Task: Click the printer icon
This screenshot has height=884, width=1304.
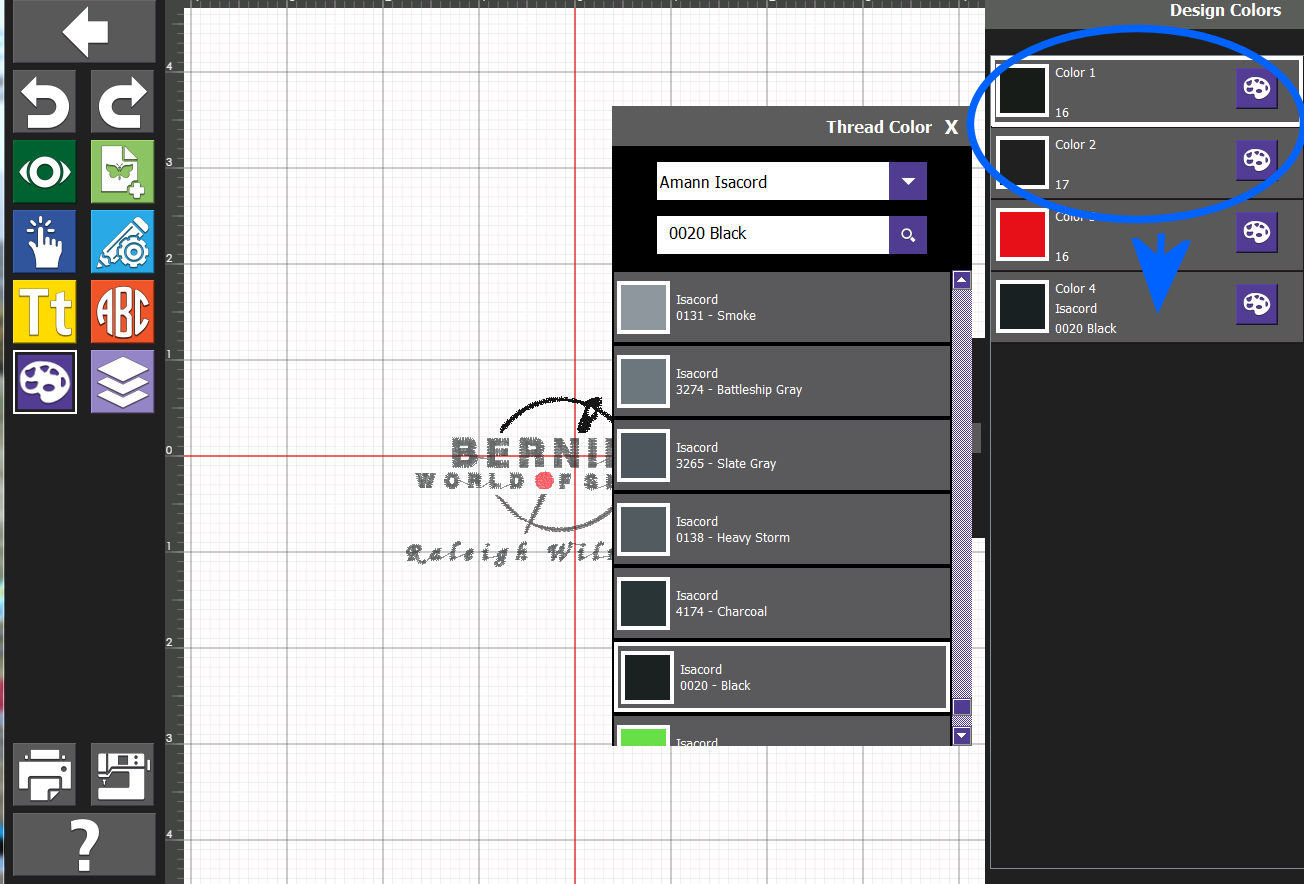Action: pyautogui.click(x=45, y=774)
